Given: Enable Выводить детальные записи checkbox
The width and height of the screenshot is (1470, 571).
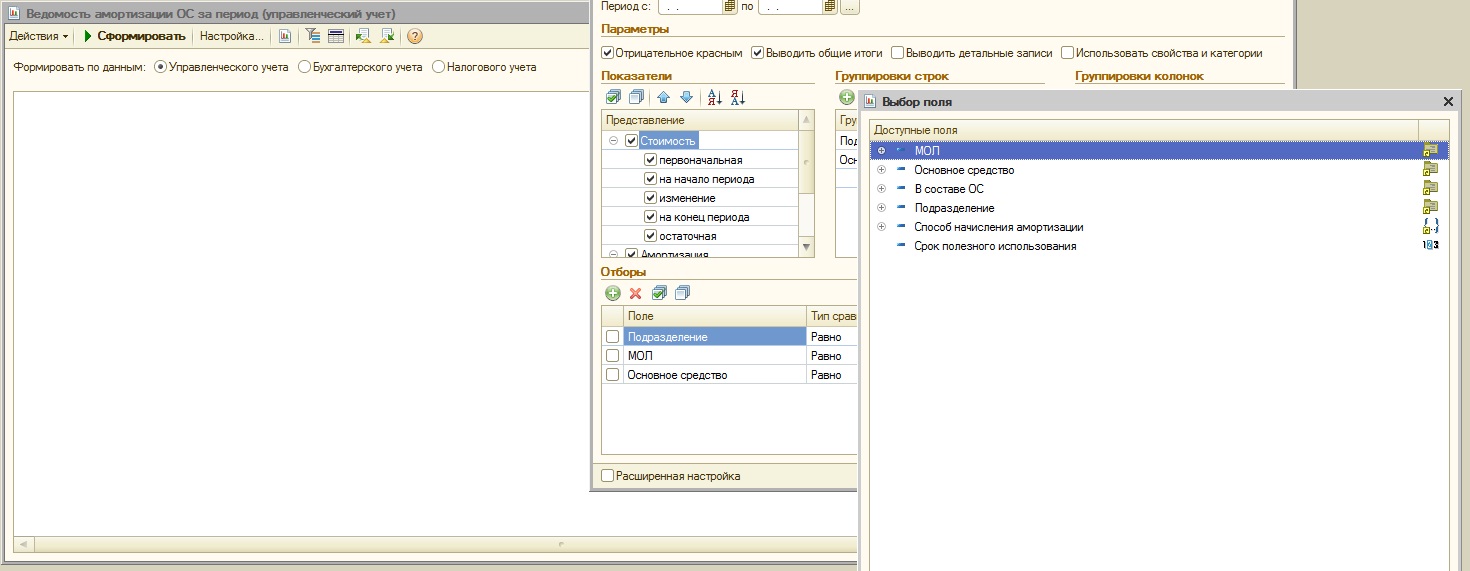Looking at the screenshot, I should [x=897, y=53].
